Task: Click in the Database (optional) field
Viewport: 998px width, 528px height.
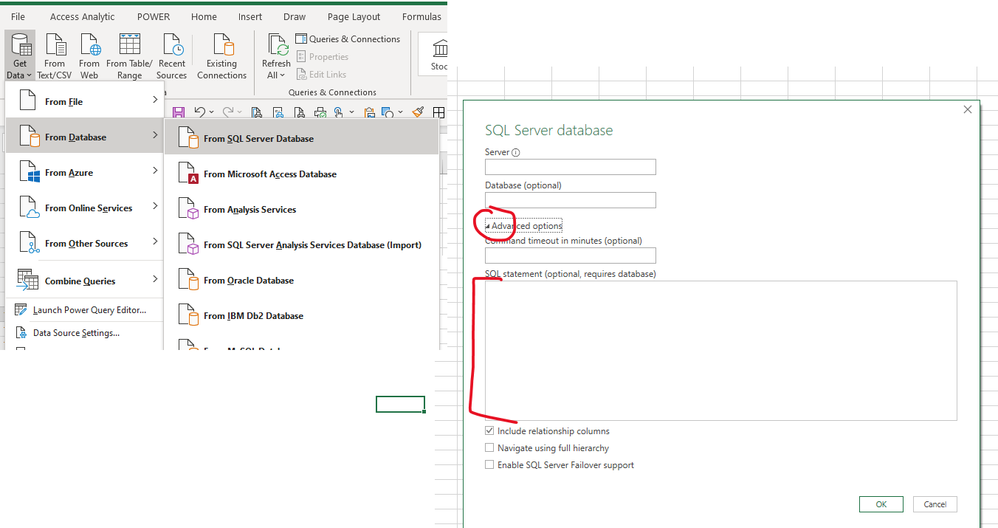Action: pos(570,200)
